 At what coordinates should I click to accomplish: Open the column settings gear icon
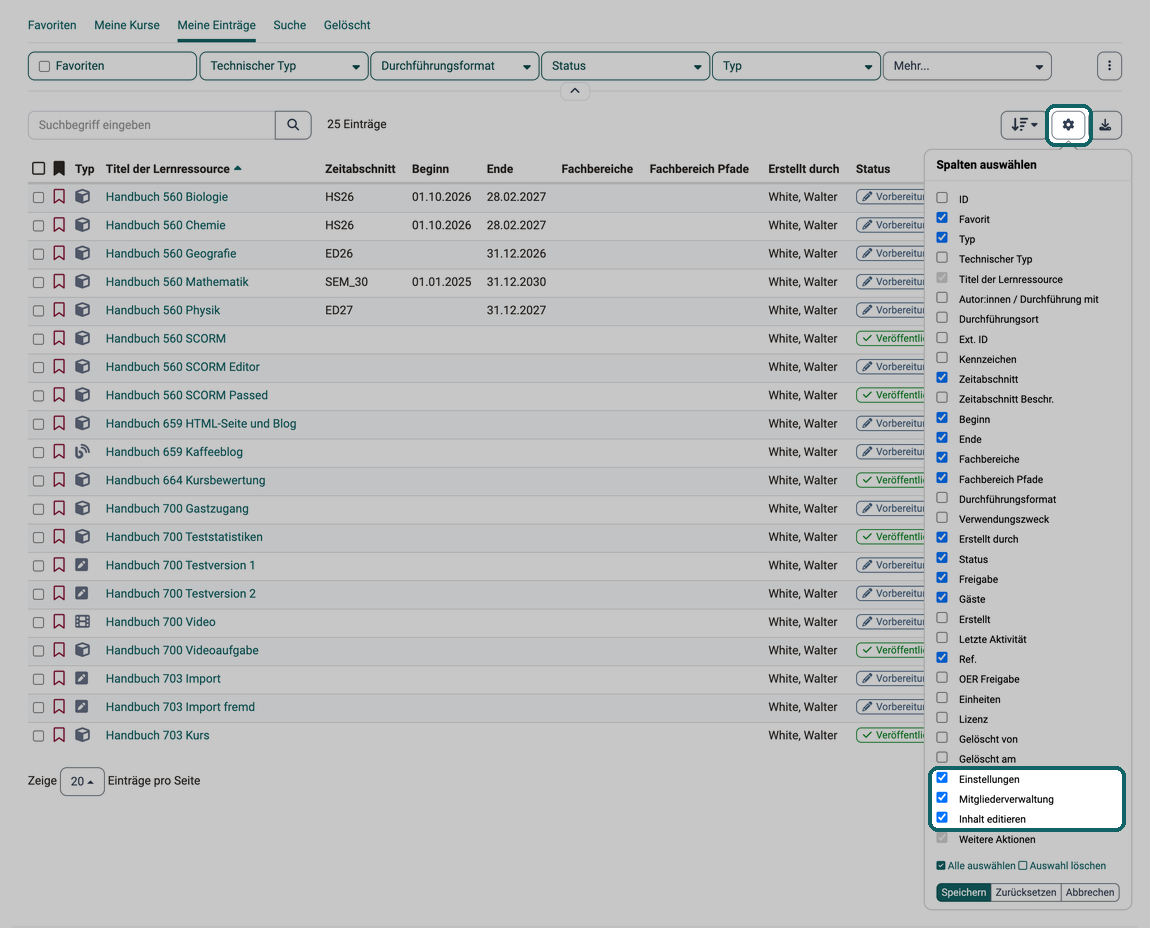point(1068,125)
